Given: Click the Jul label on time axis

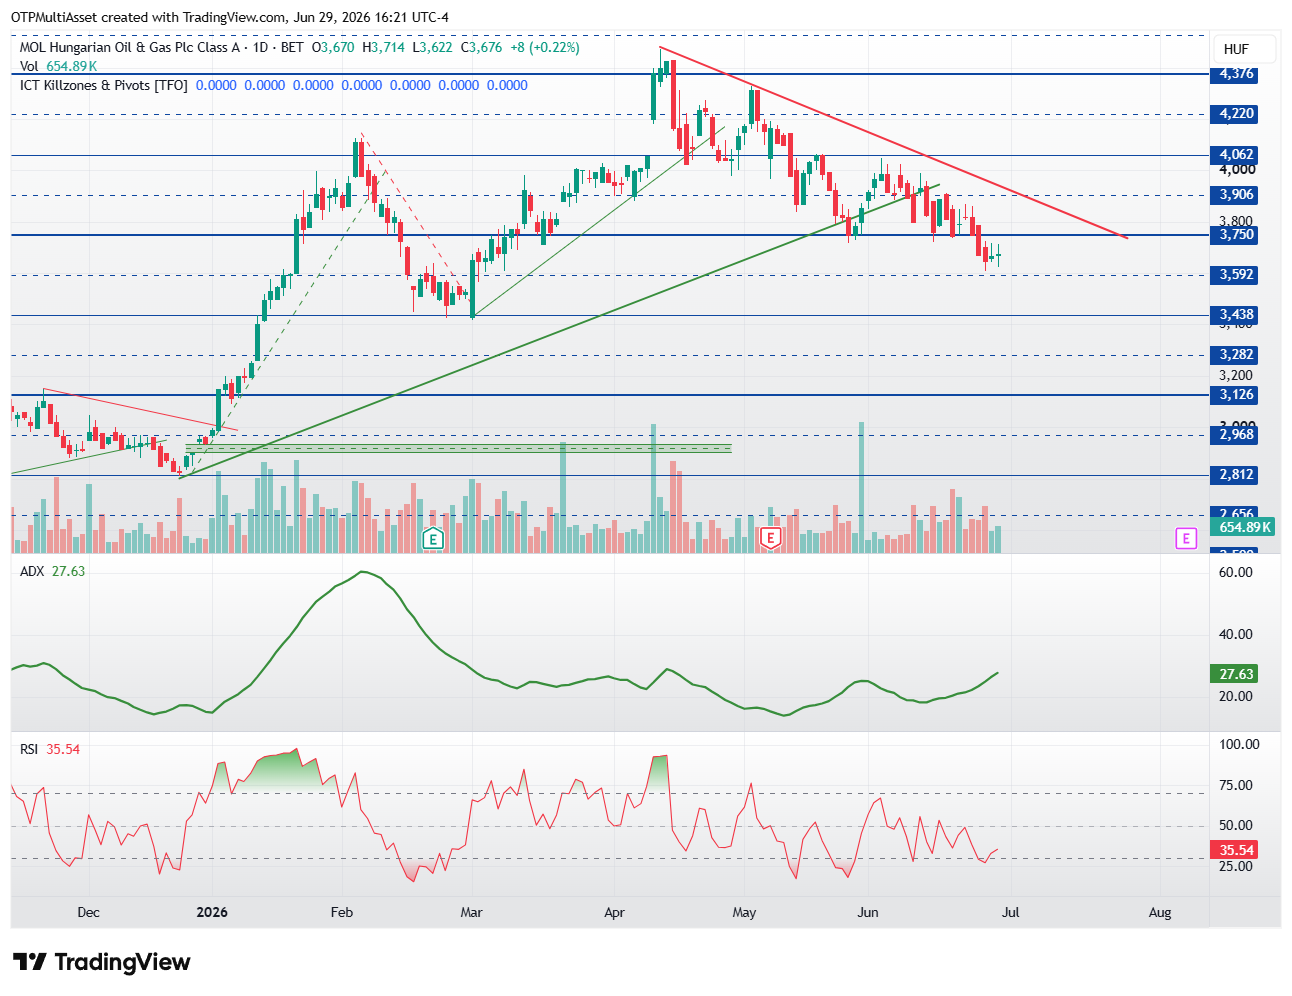Looking at the screenshot, I should 1010,912.
